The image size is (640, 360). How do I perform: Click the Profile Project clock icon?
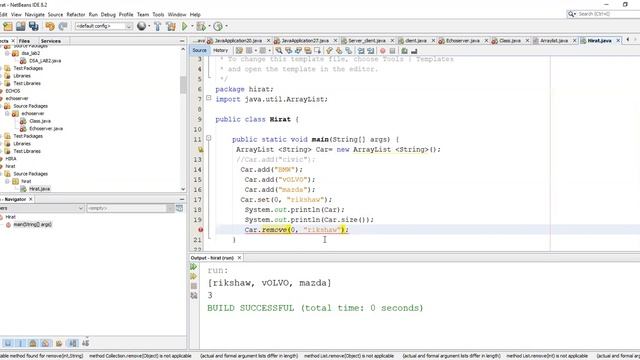(218, 27)
